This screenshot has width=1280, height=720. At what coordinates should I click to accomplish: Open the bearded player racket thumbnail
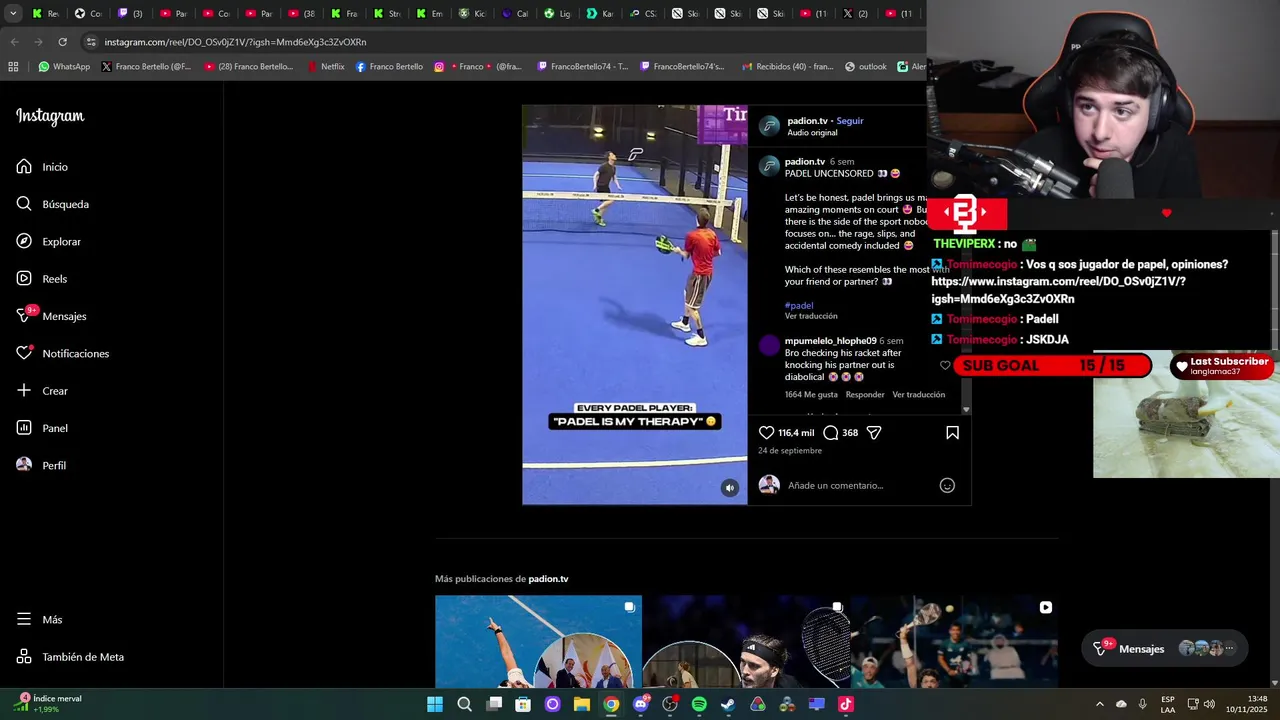pyautogui.click(x=746, y=642)
